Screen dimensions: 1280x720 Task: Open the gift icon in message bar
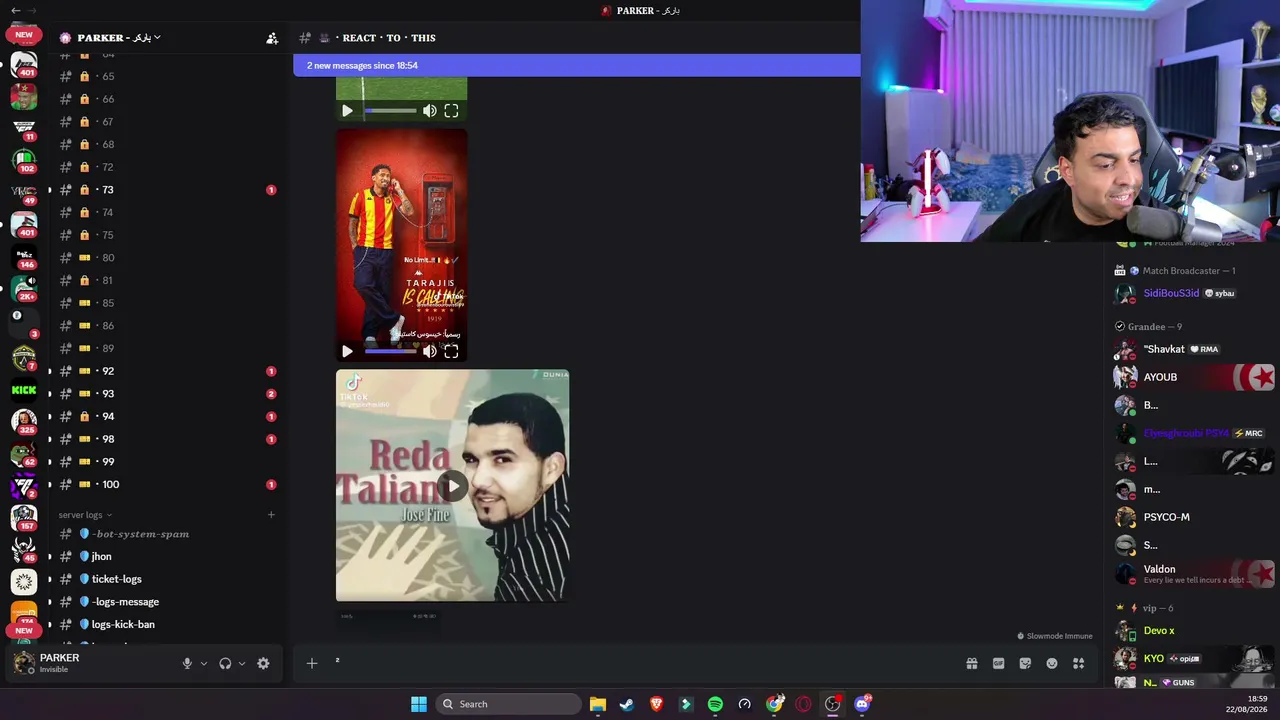click(x=971, y=663)
